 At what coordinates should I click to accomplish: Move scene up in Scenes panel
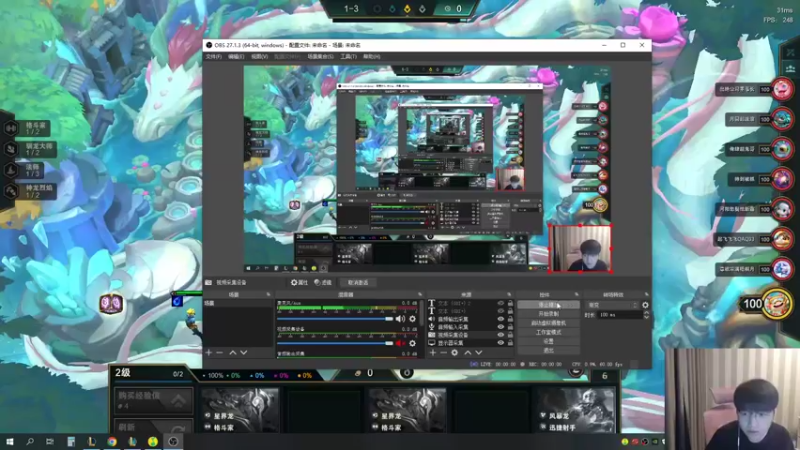[x=233, y=353]
